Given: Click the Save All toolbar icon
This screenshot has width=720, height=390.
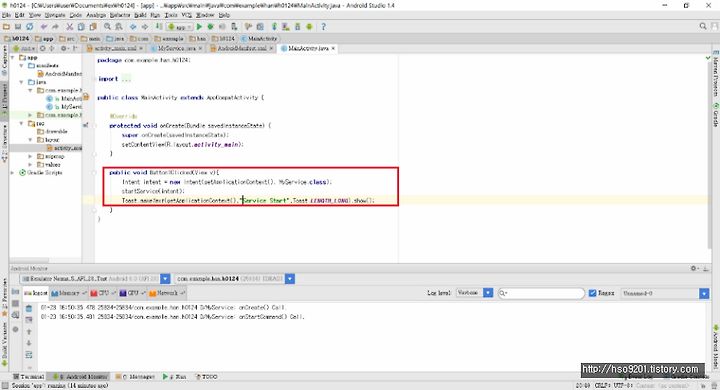Looking at the screenshot, I should tap(18, 27).
